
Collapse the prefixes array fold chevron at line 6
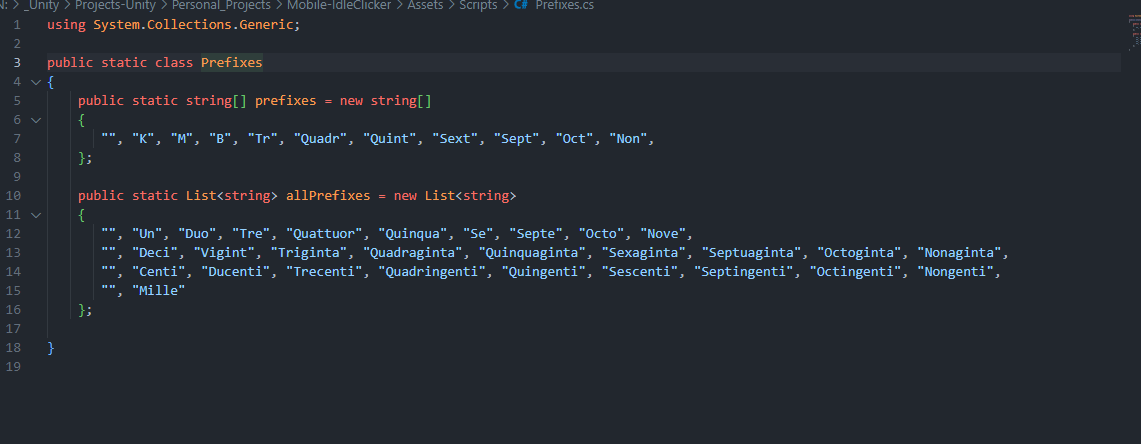(36, 120)
